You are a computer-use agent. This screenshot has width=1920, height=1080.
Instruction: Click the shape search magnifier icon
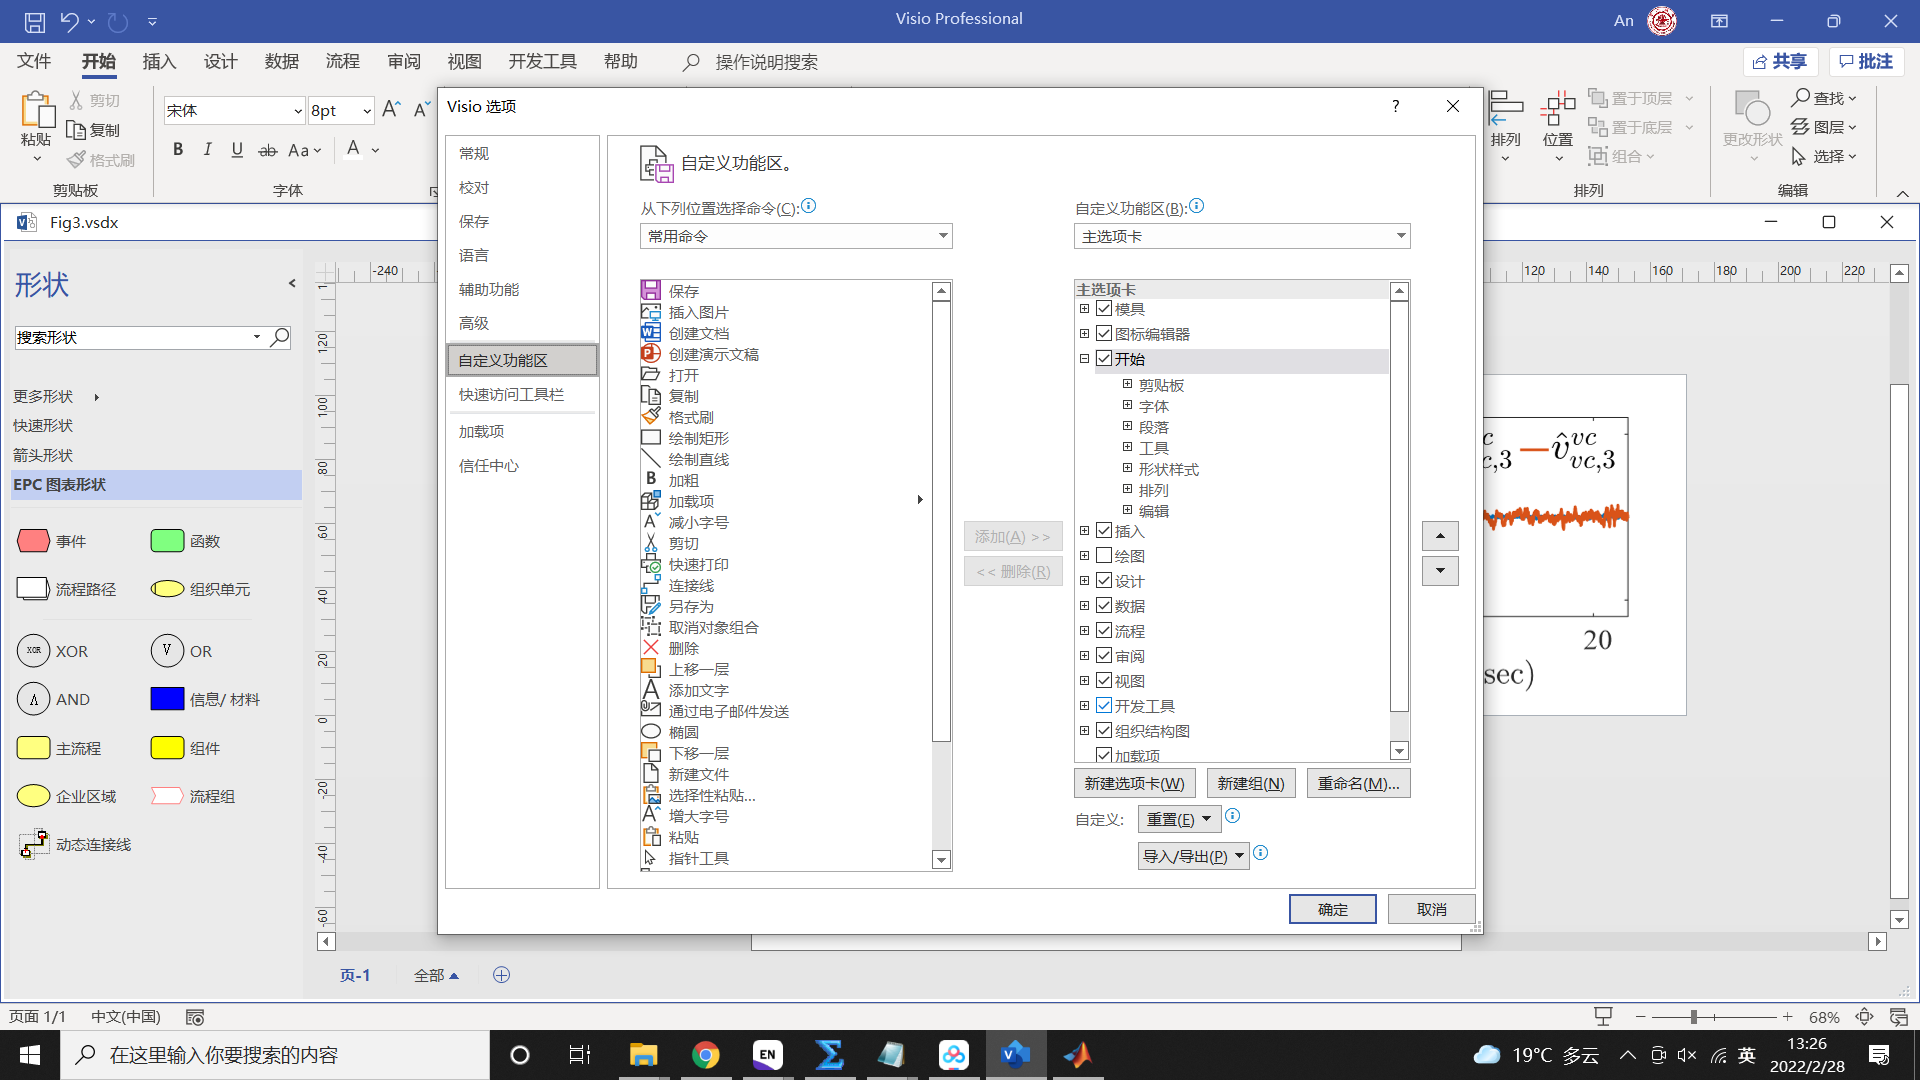pyautogui.click(x=280, y=337)
